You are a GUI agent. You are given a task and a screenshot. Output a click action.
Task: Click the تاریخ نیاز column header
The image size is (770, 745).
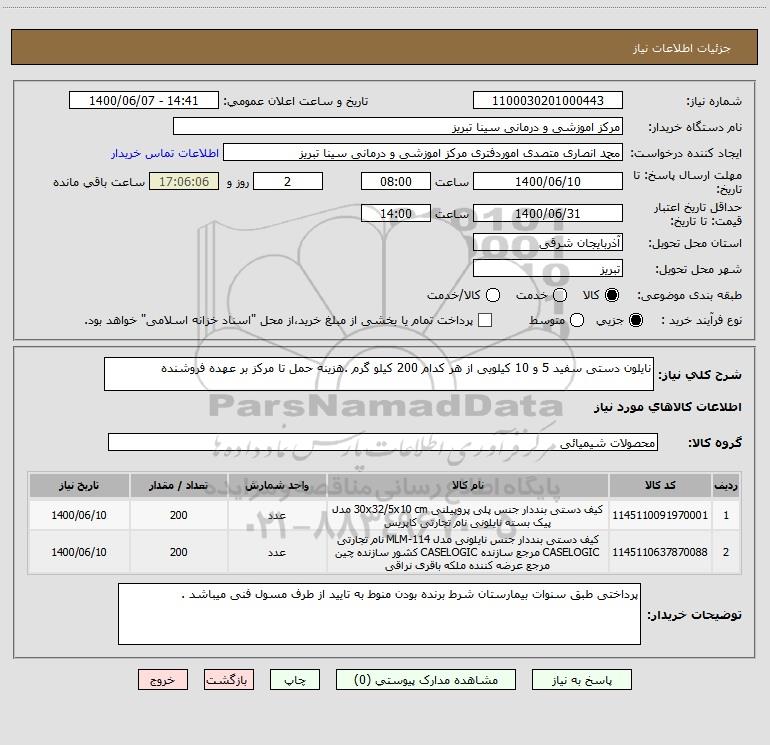point(79,485)
